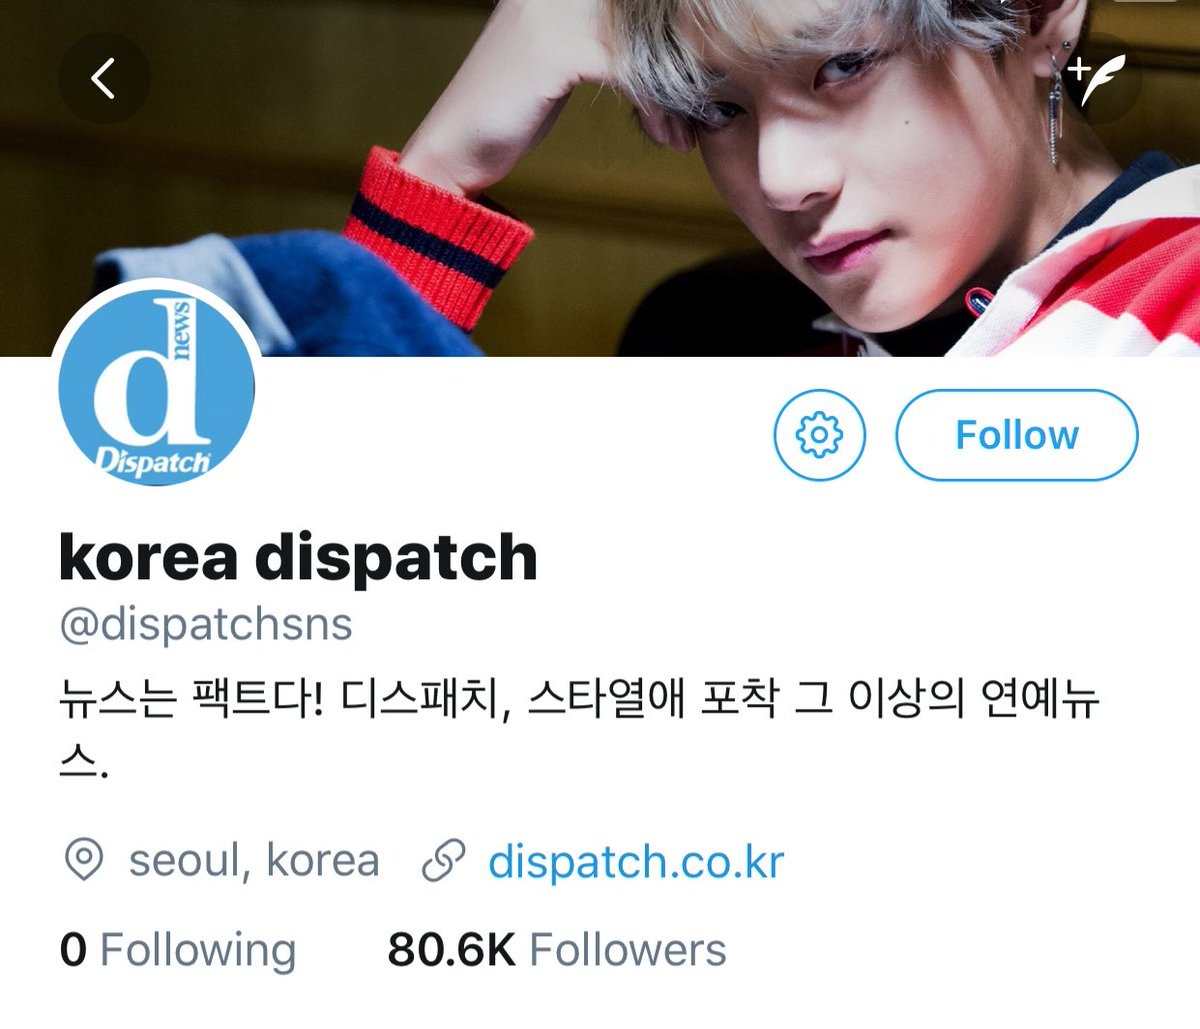Tap the seoul, korea location text
This screenshot has height=1029, width=1200.
coord(254,860)
